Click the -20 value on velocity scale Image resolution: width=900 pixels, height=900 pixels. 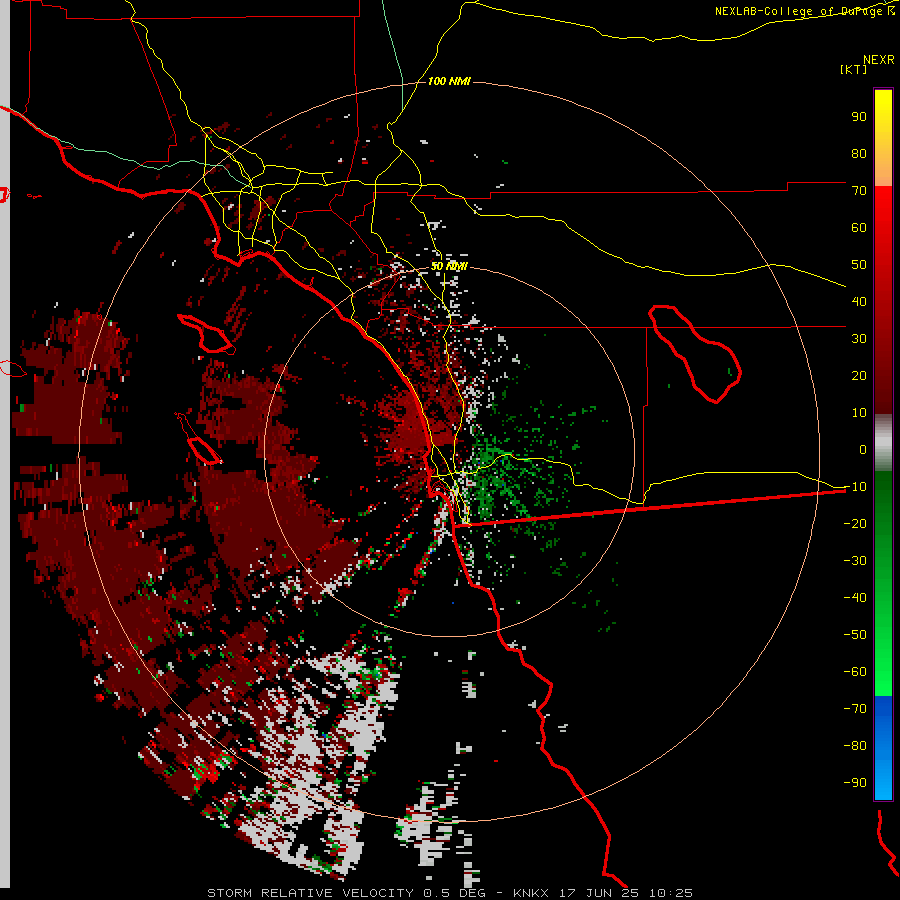coord(855,523)
